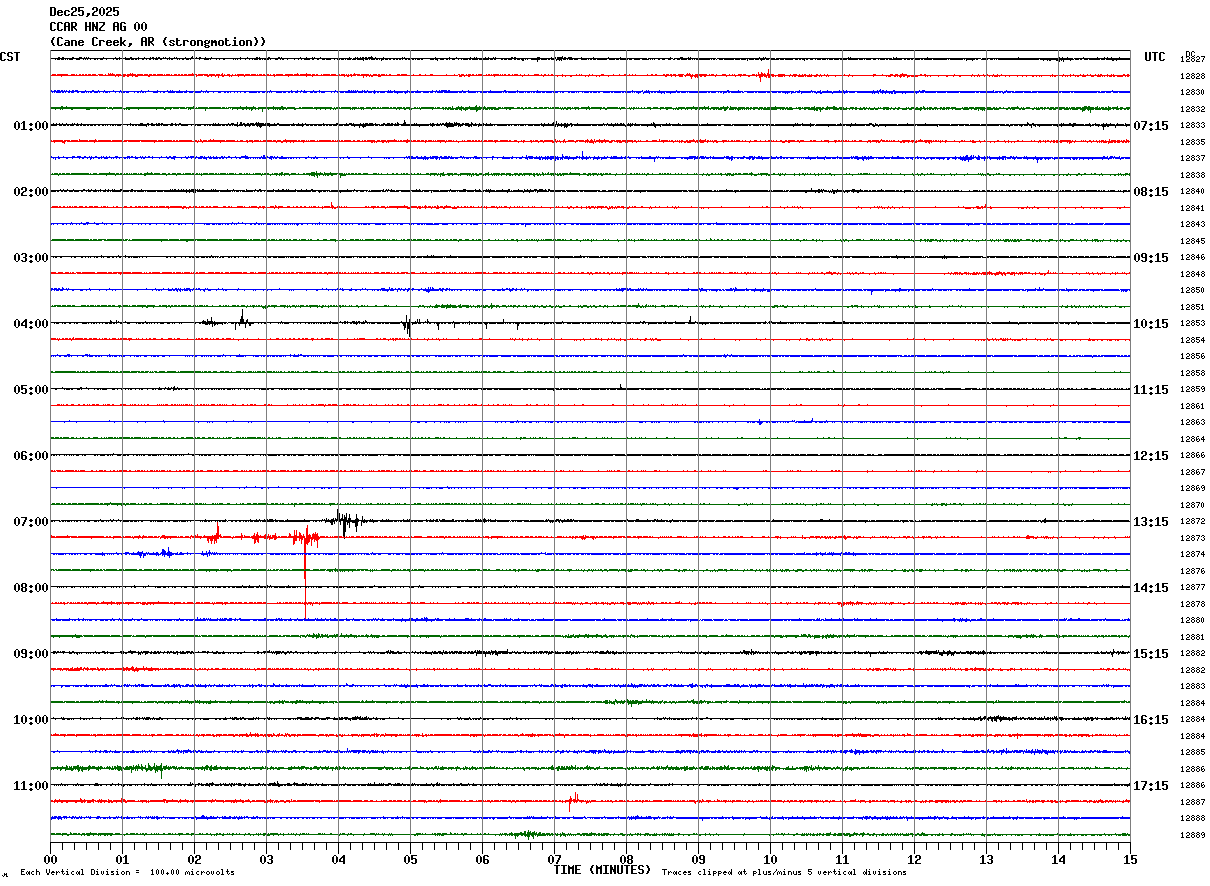Select the 13:15 UTC time label
Screen dimensions: 1210x886
click(1151, 522)
